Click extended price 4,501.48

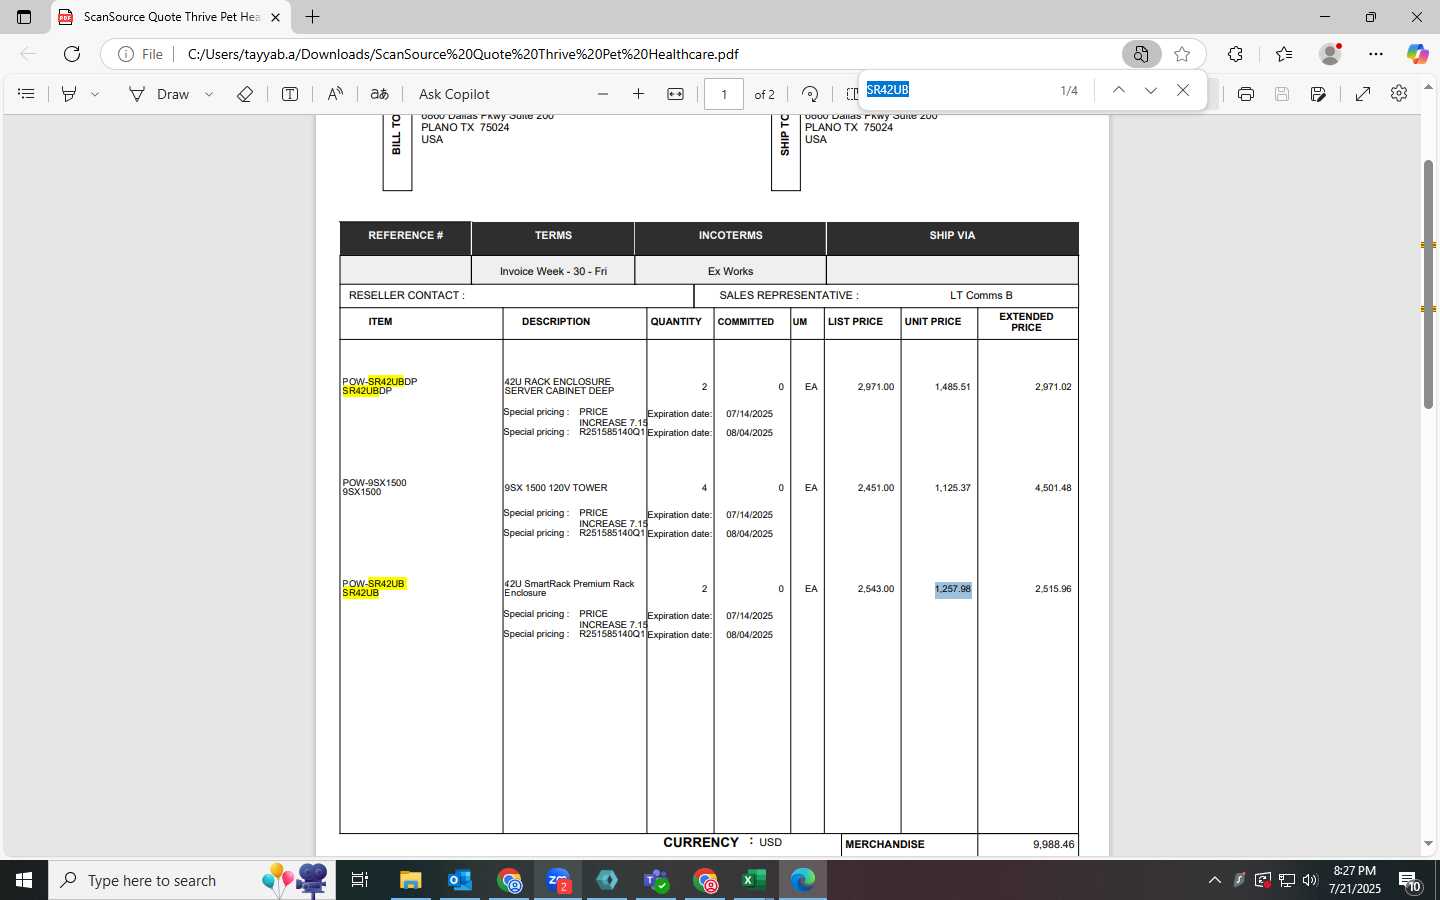(1053, 488)
